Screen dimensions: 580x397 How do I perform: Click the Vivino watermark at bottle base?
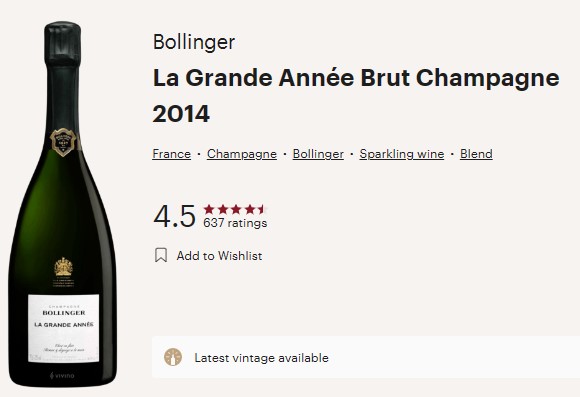coord(62,376)
